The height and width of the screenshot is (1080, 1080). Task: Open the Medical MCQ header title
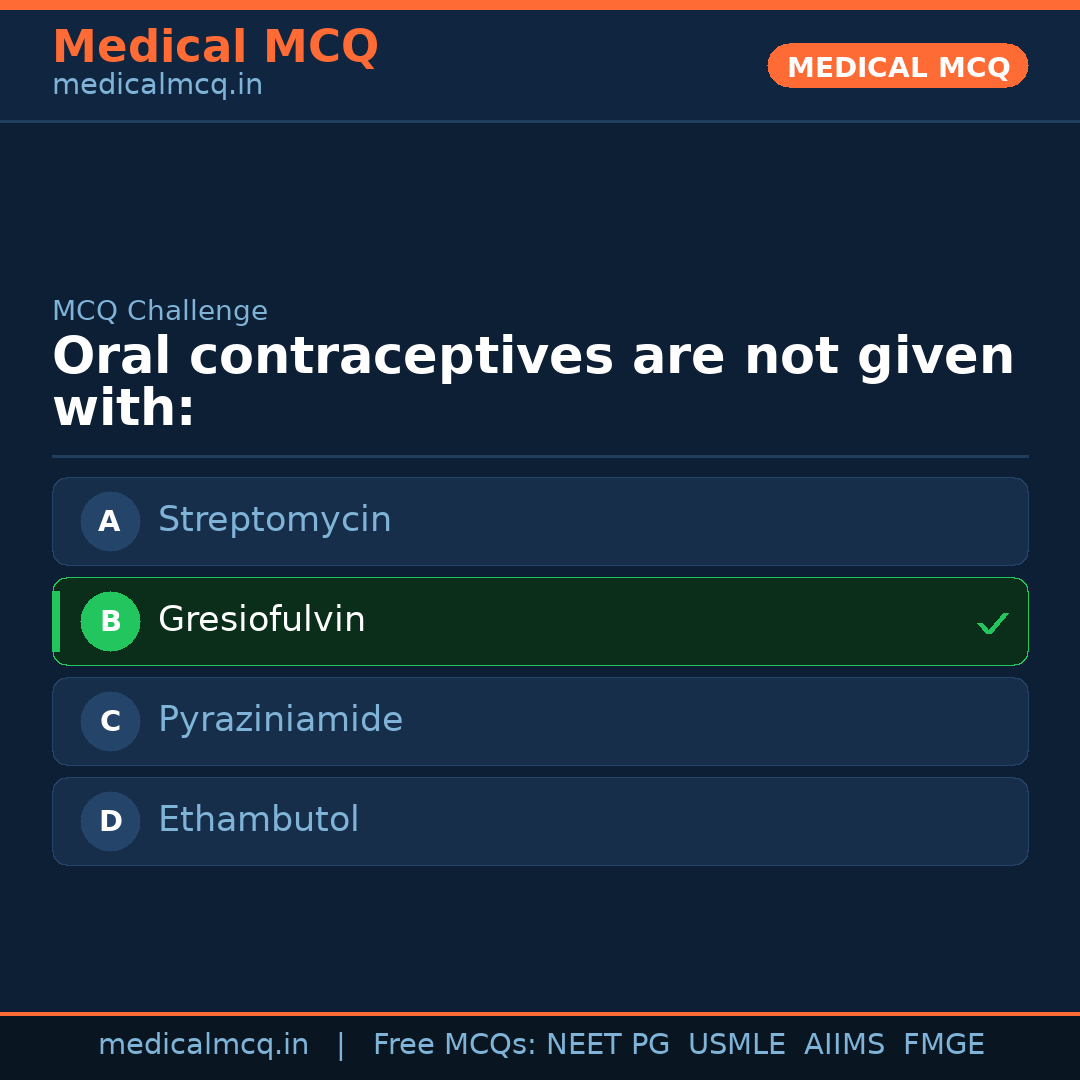[215, 47]
